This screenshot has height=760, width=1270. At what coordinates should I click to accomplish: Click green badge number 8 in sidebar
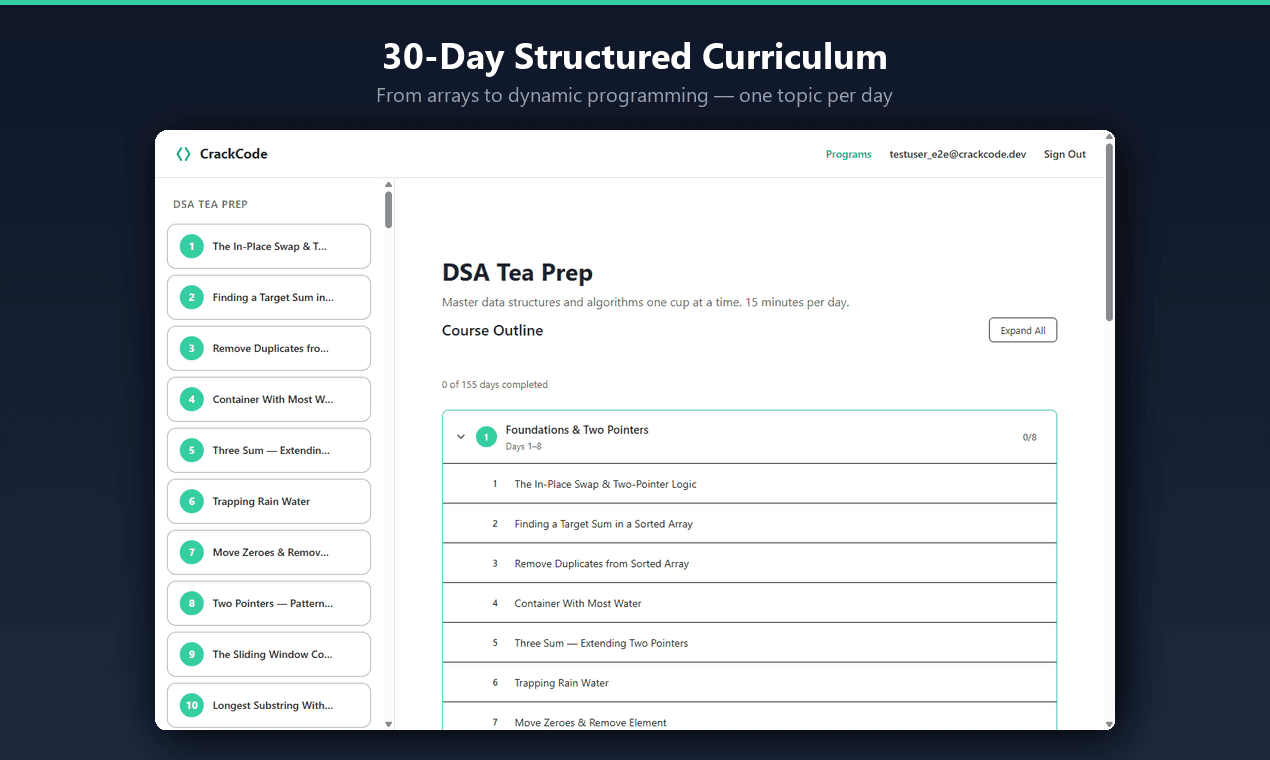coord(192,603)
